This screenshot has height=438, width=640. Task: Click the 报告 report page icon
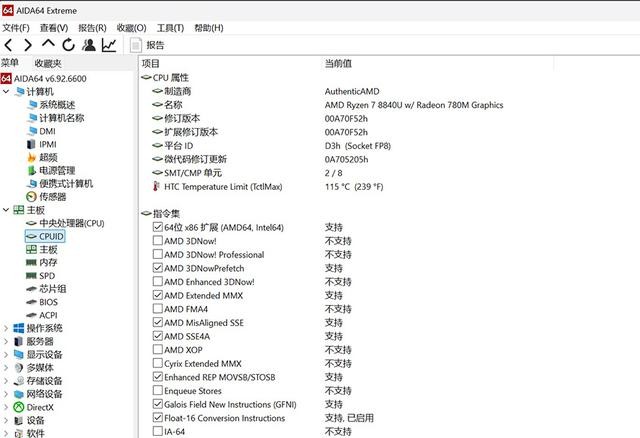(x=136, y=45)
